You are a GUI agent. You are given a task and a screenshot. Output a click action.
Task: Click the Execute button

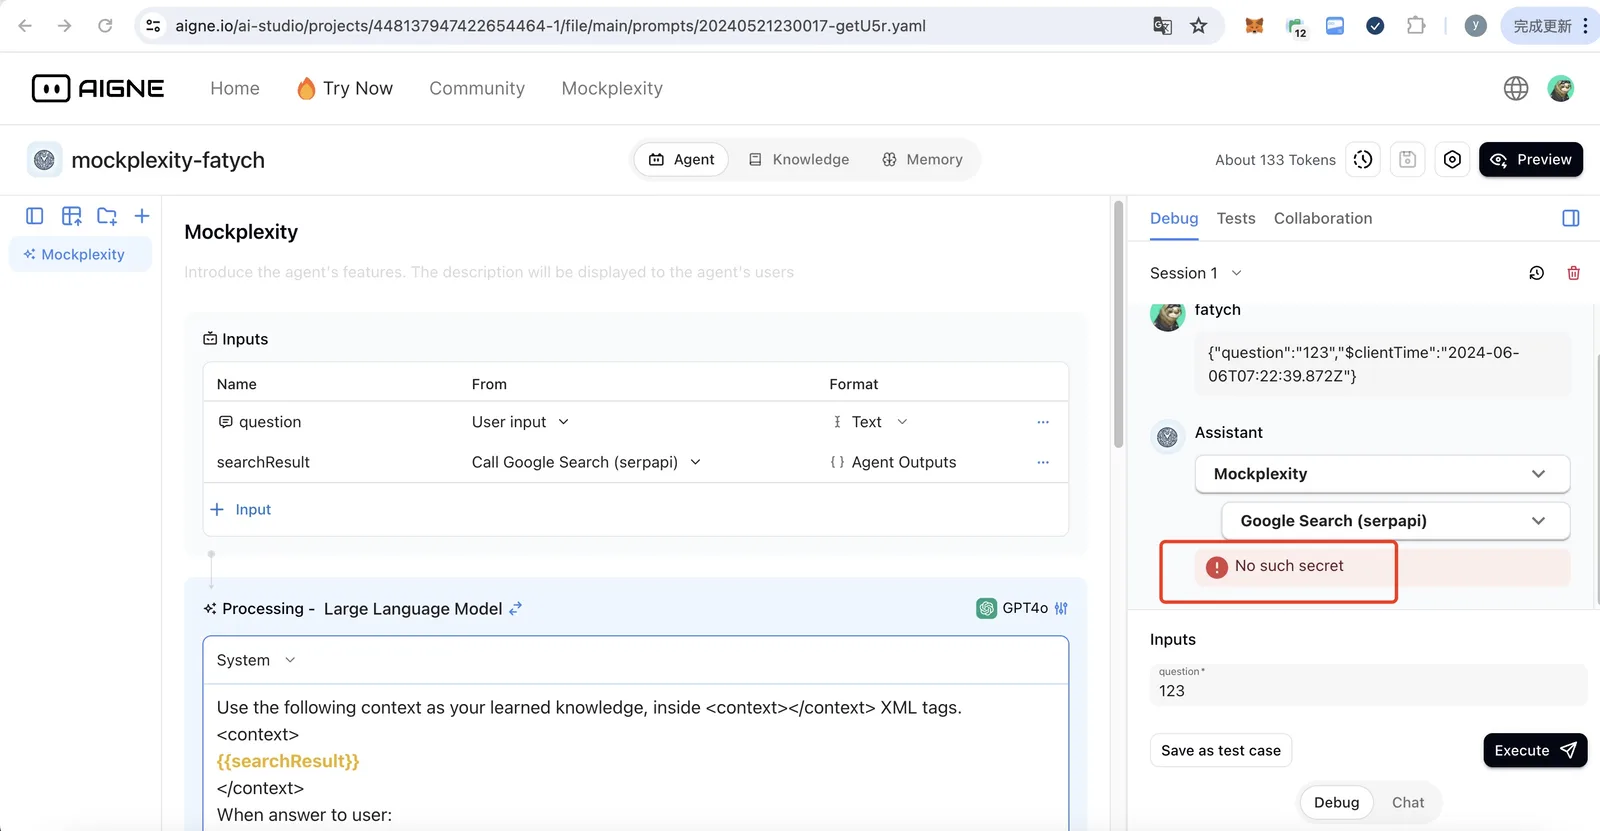click(1535, 751)
